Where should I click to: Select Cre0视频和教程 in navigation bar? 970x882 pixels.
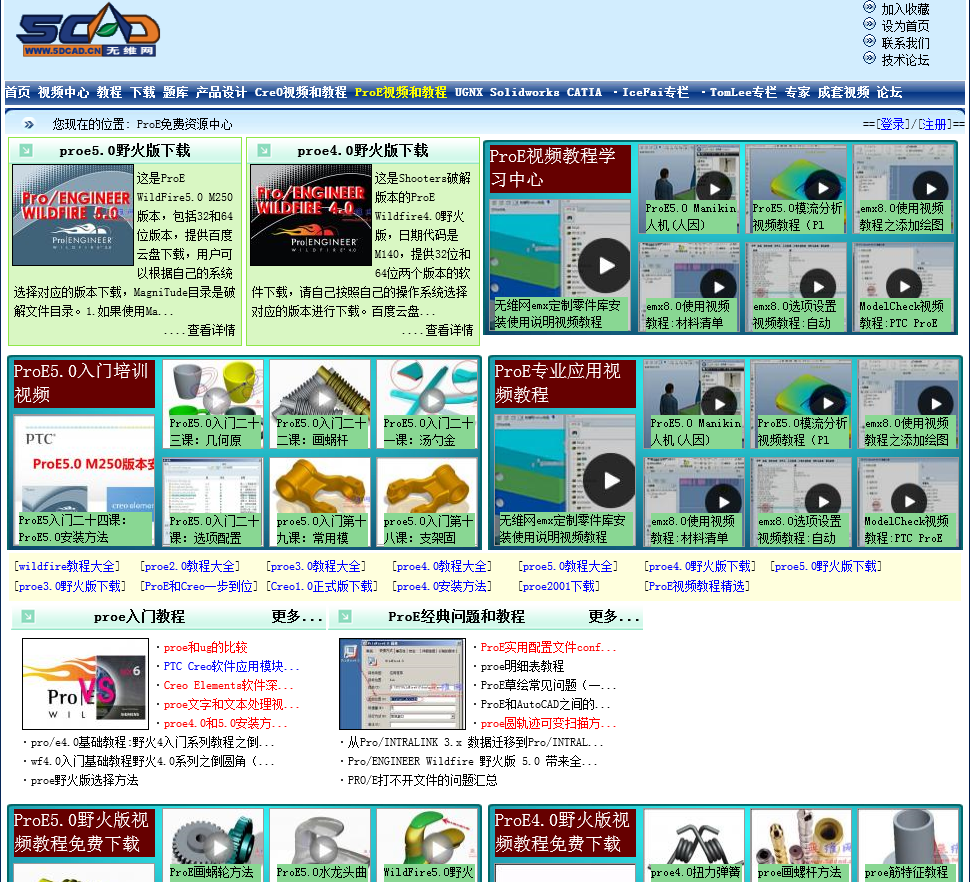[301, 92]
